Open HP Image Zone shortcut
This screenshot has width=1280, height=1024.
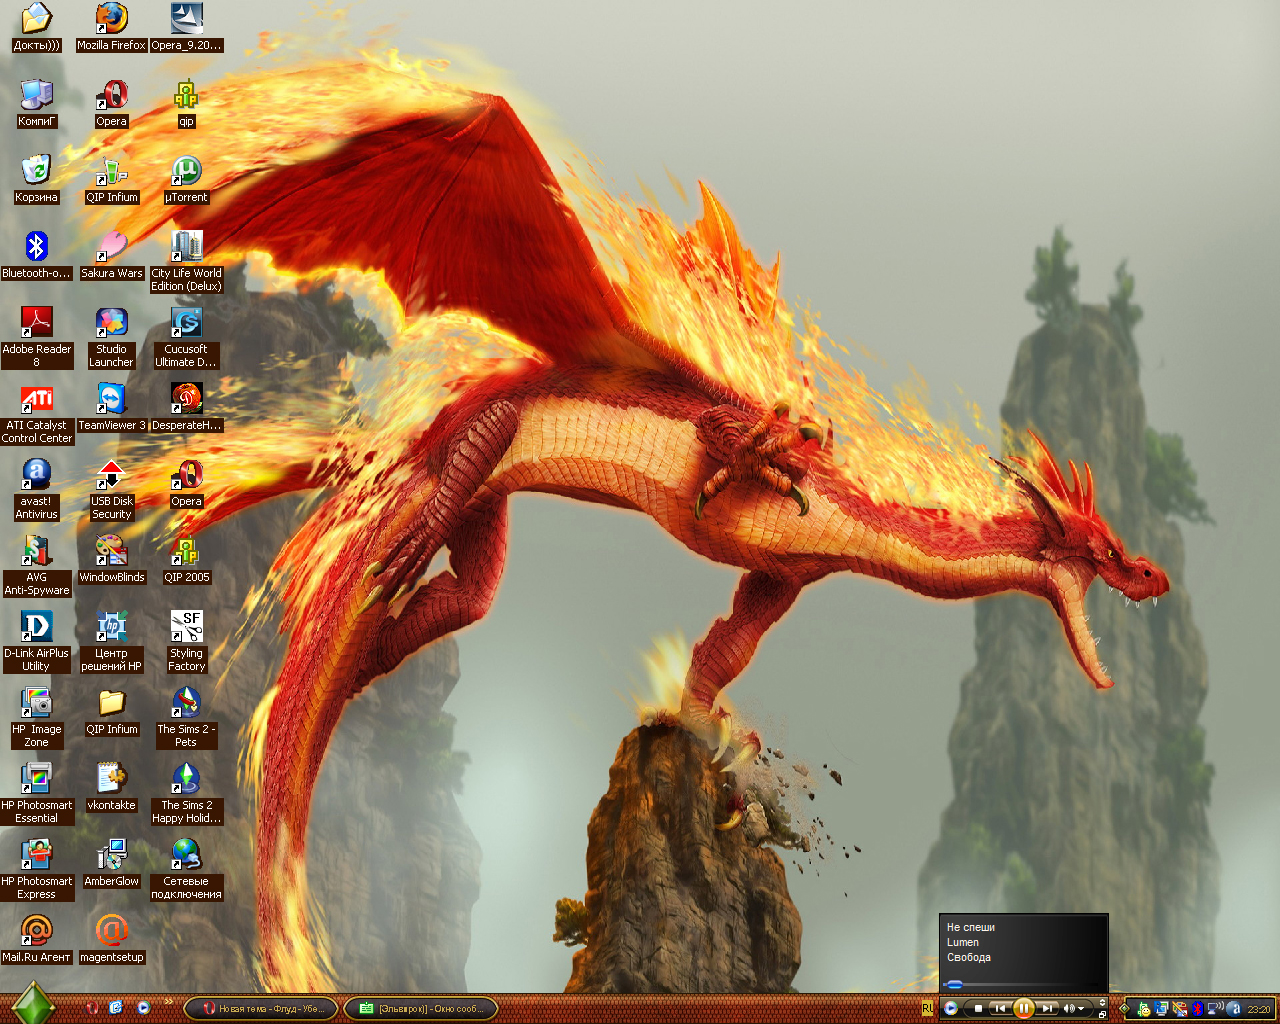point(36,718)
